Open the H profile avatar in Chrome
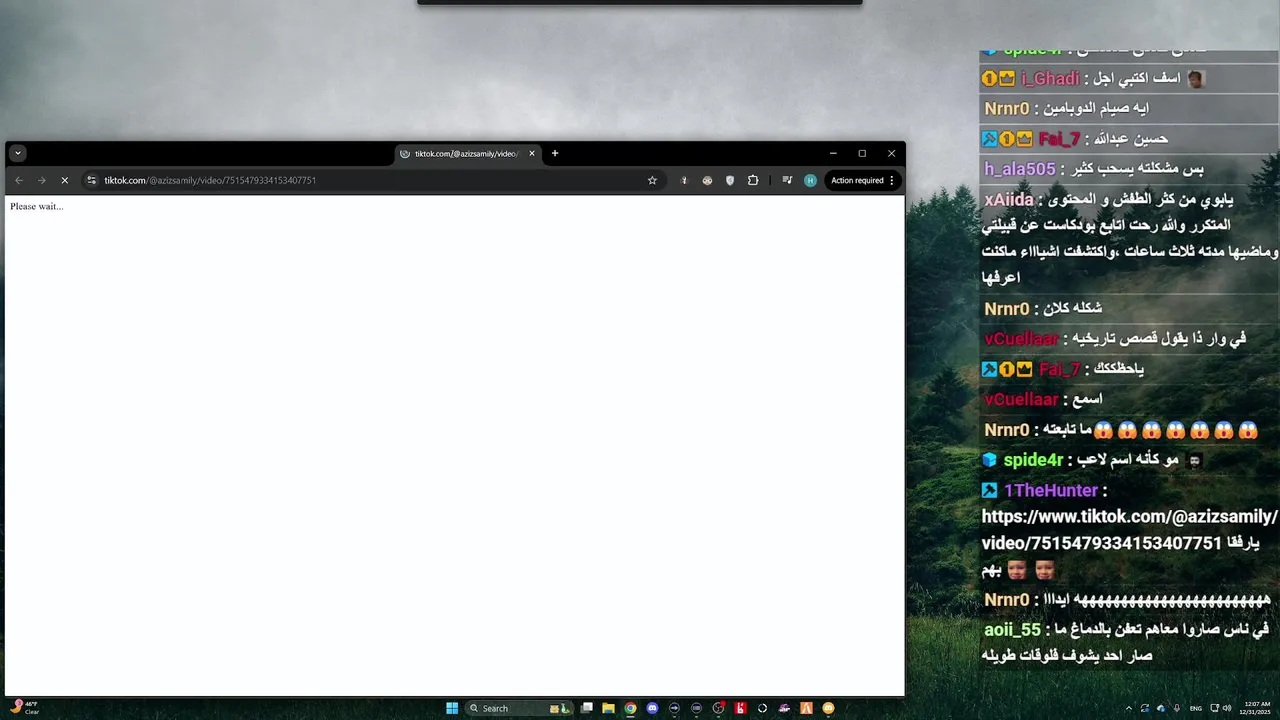Screen dimensions: 1280x720 [x=810, y=180]
